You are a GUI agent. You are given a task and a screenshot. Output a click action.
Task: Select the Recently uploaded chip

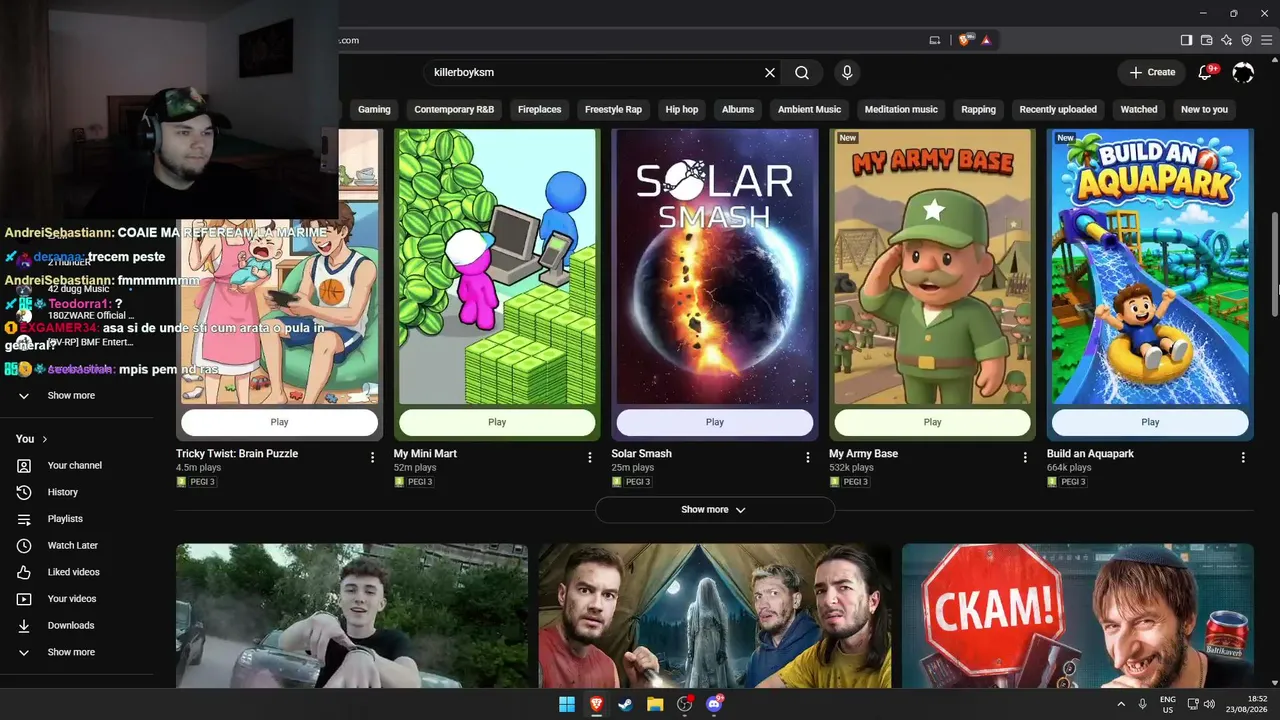click(x=1058, y=110)
